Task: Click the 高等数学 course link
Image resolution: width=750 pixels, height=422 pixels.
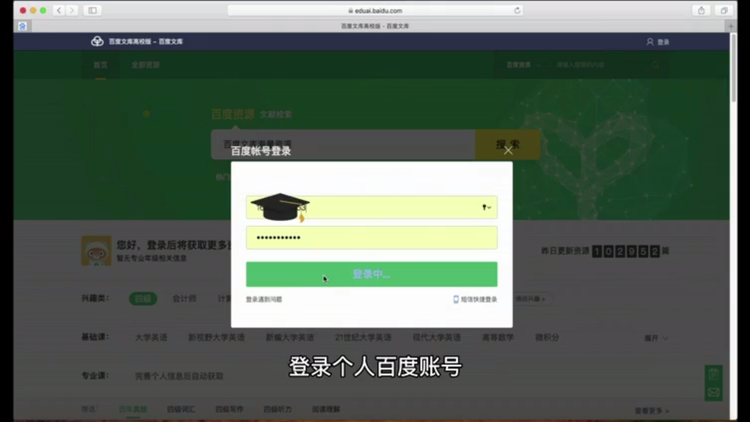Action: coord(497,337)
